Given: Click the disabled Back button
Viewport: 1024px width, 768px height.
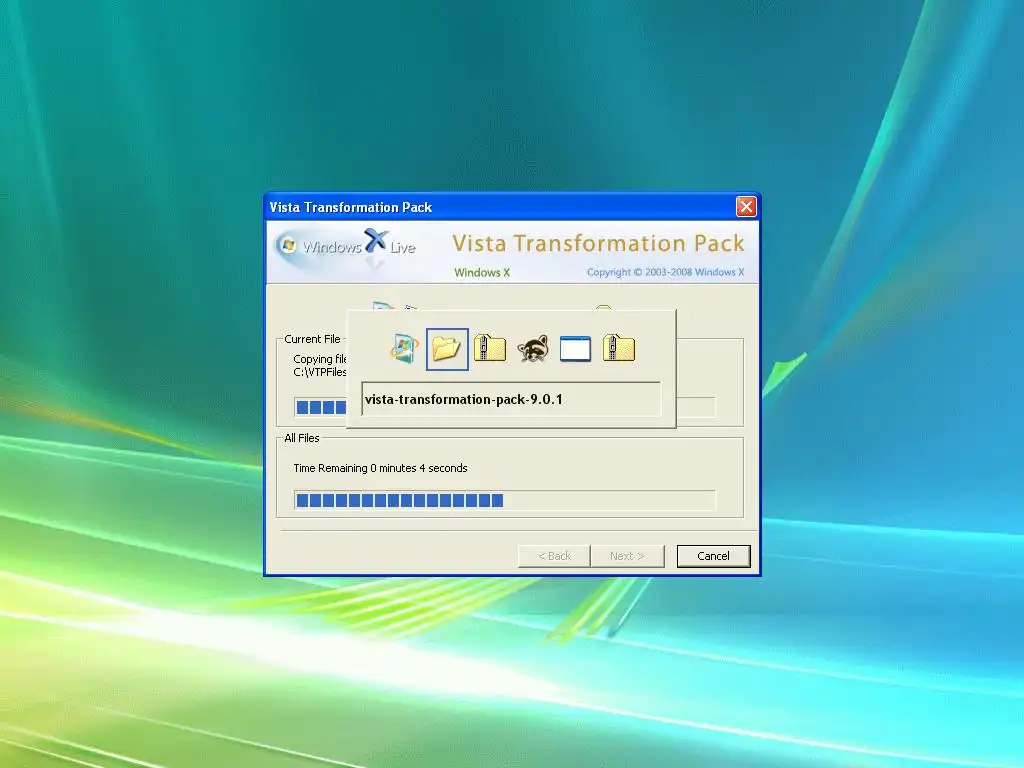Looking at the screenshot, I should click(554, 556).
